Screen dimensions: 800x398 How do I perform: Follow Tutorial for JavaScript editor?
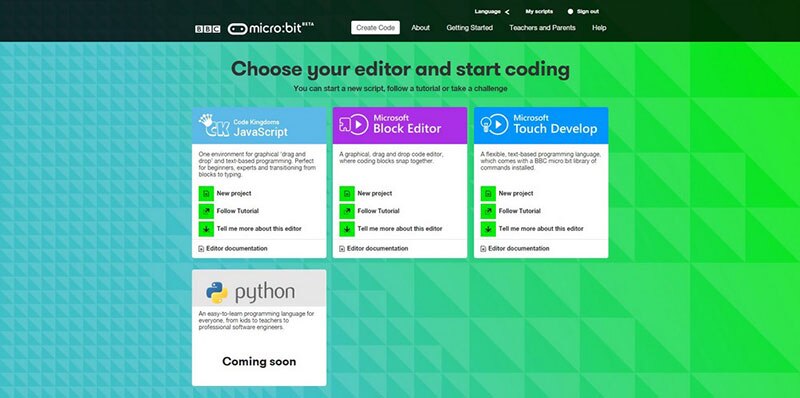pyautogui.click(x=238, y=211)
